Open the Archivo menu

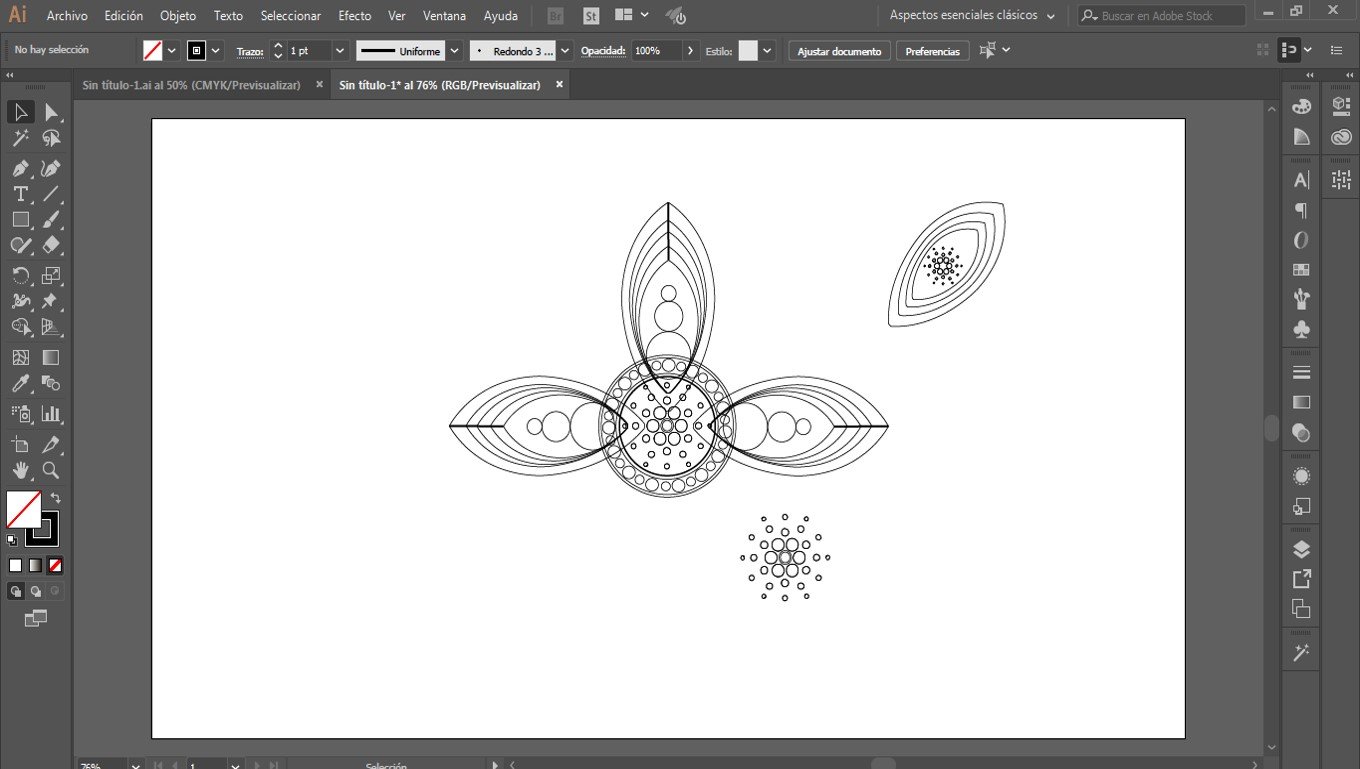tap(67, 16)
